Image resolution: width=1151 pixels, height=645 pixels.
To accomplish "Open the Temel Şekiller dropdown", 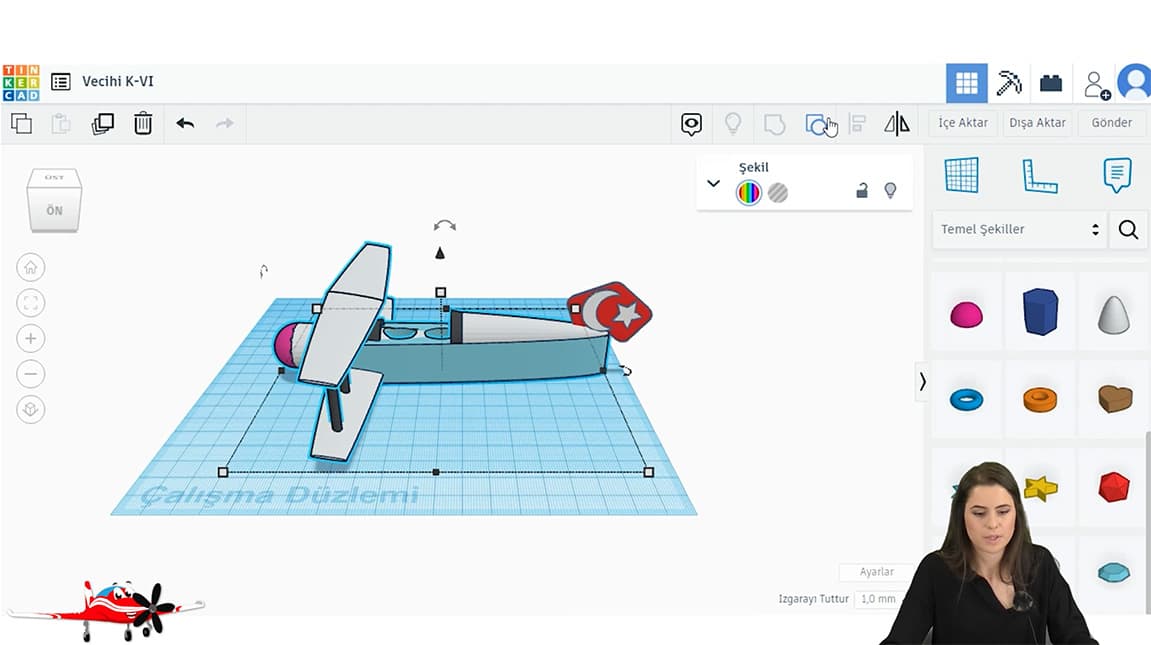I will click(1019, 229).
